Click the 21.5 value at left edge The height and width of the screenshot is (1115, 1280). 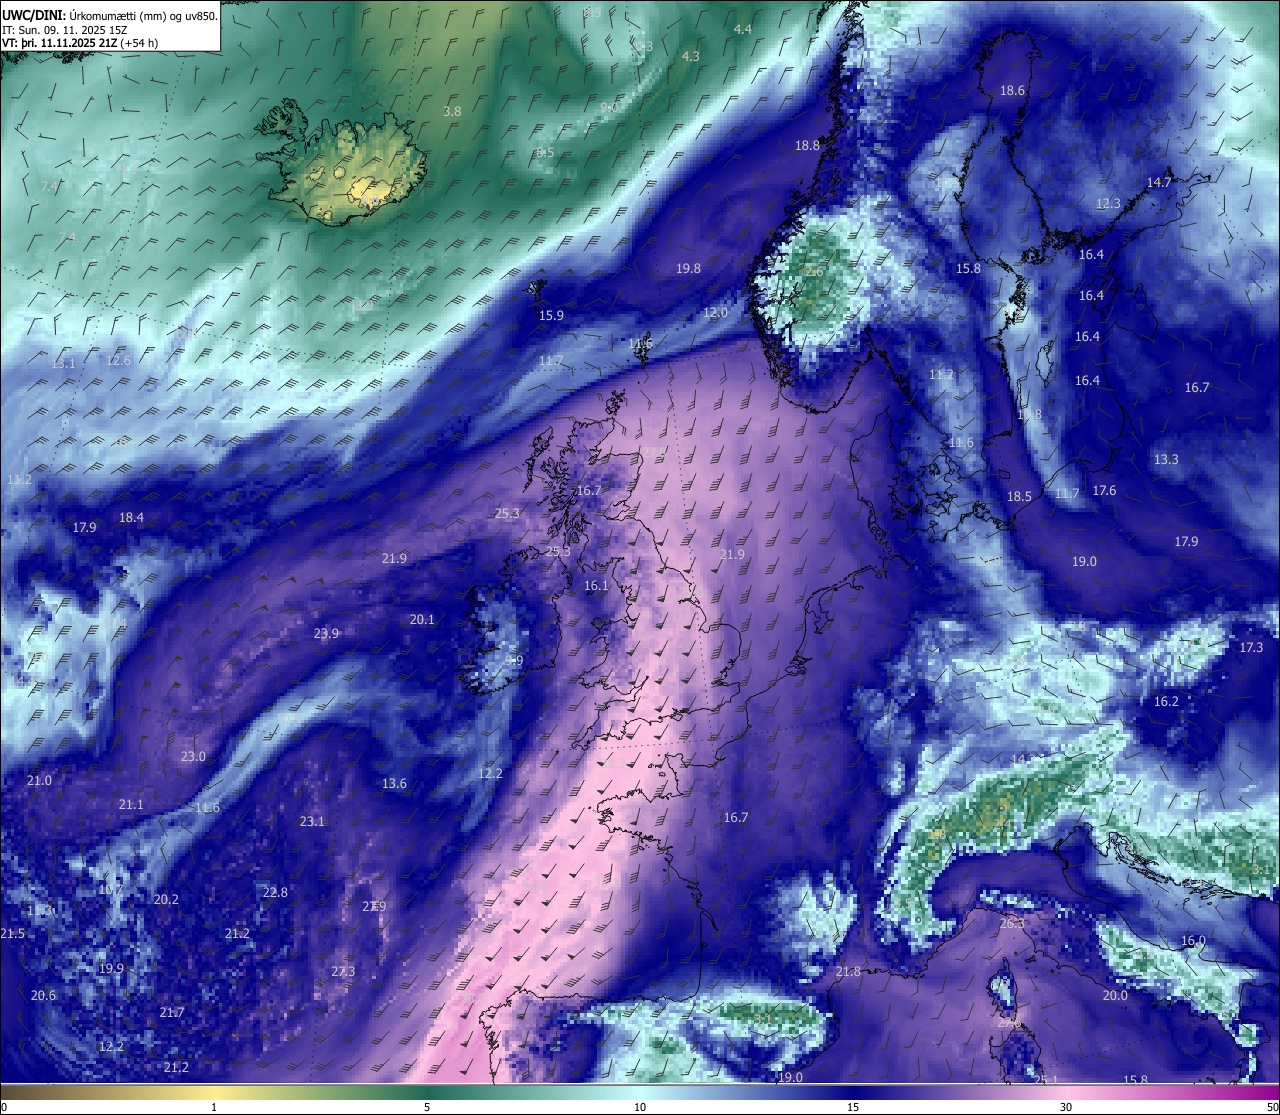point(12,934)
